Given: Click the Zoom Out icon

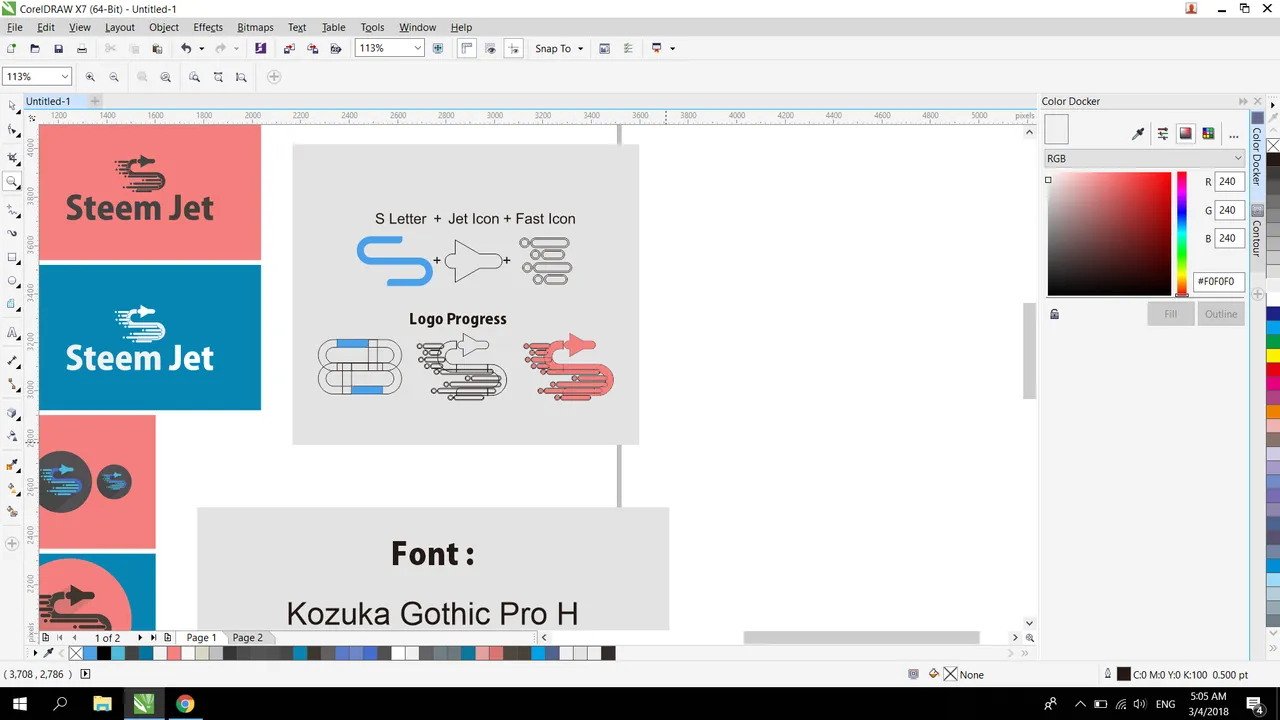Looking at the screenshot, I should (x=113, y=77).
